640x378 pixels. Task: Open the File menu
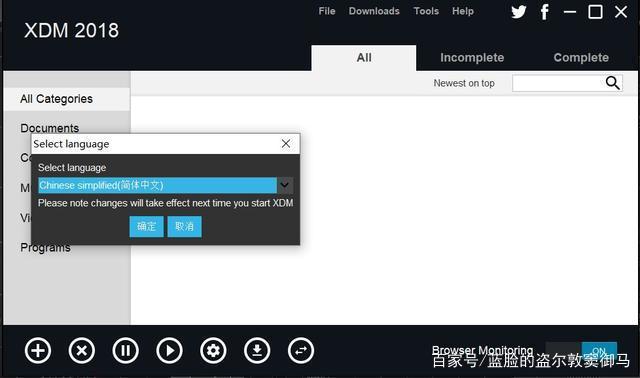[327, 11]
